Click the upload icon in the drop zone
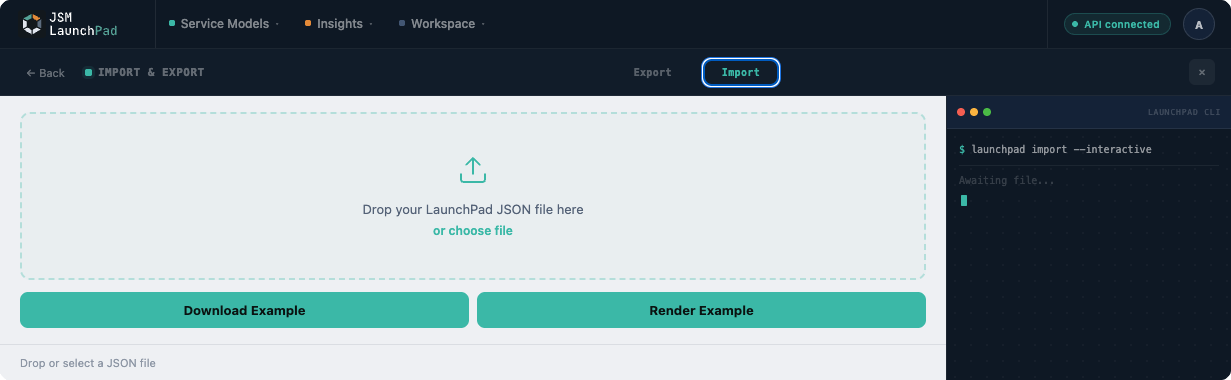 (473, 170)
